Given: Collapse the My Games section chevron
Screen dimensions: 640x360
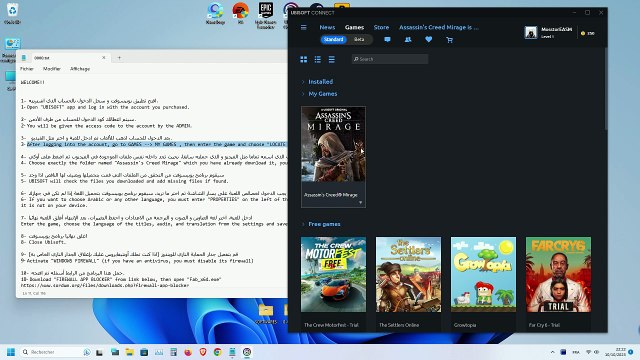Looking at the screenshot, I should [x=303, y=94].
